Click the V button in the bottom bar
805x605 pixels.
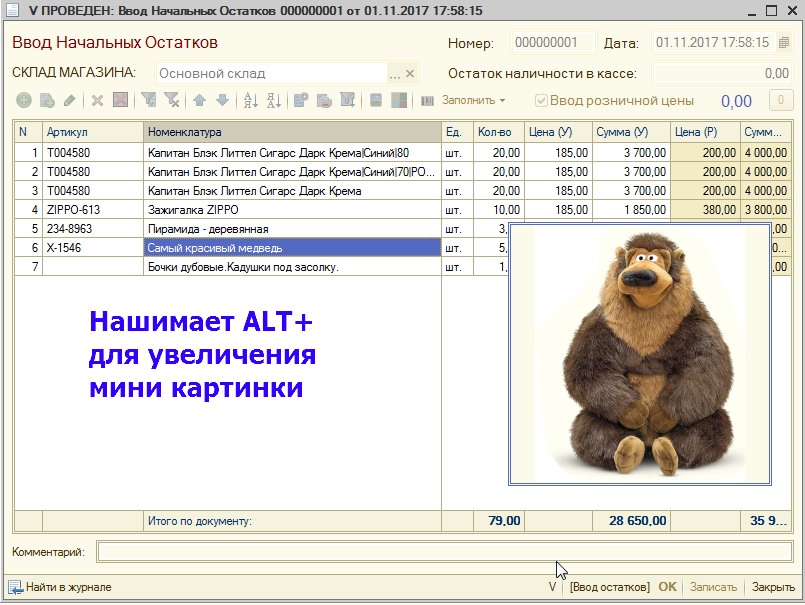tap(552, 587)
